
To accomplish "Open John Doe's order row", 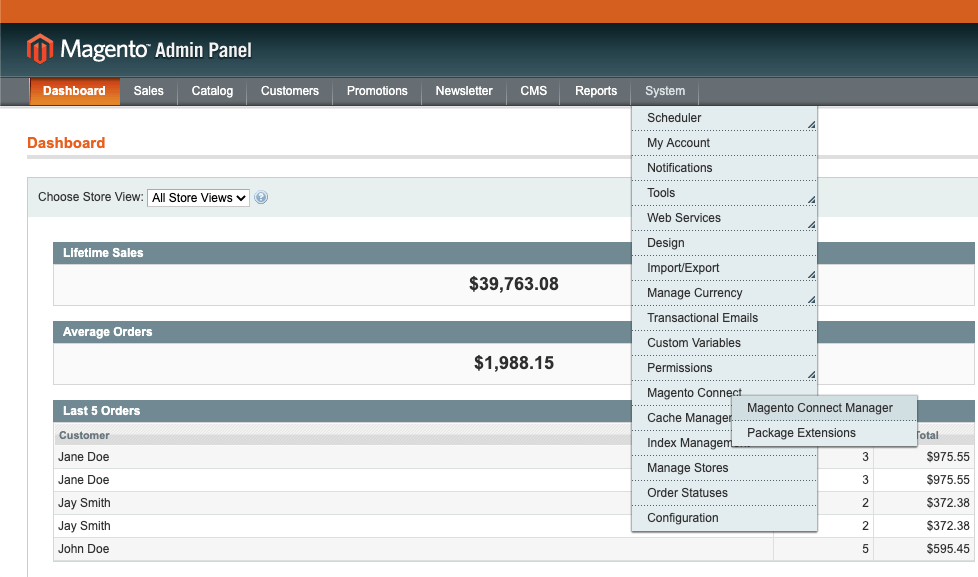I will tap(84, 549).
